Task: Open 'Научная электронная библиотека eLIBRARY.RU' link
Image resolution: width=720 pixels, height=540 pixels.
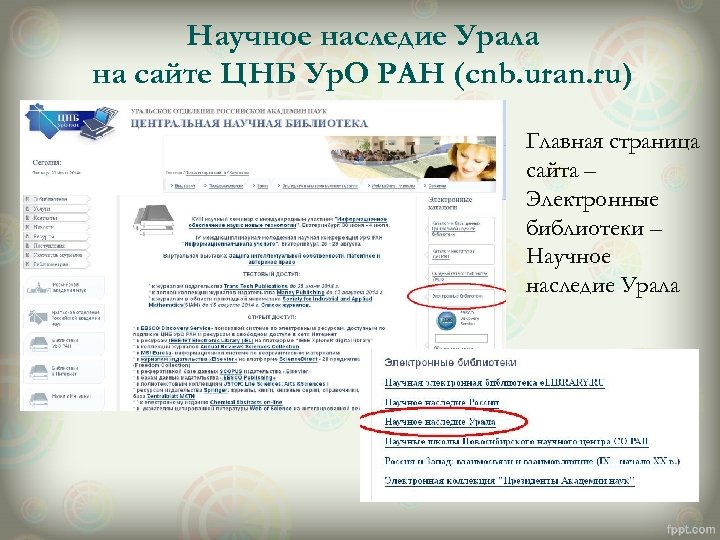Action: (x=494, y=382)
